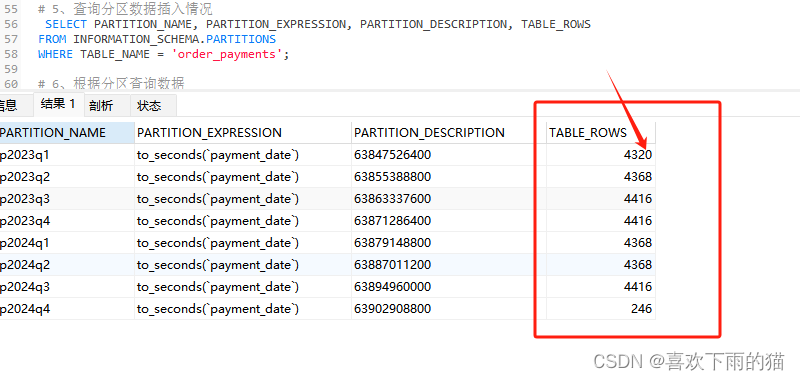Place cursor on WHERE keyword in editor
The image size is (800, 380).
click(x=55, y=54)
